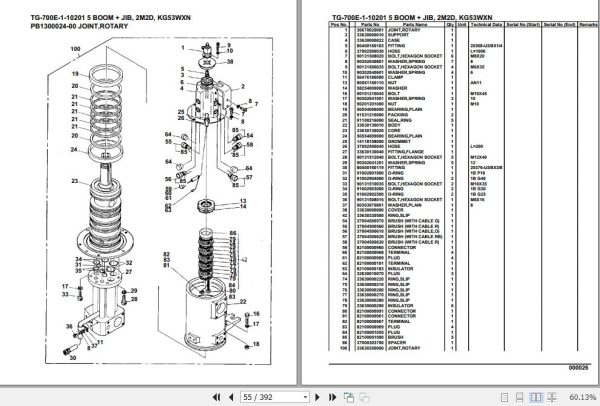Image resolution: width=600 pixels, height=406 pixels.
Task: Switch to continuous scrolling page view
Action: (x=520, y=397)
